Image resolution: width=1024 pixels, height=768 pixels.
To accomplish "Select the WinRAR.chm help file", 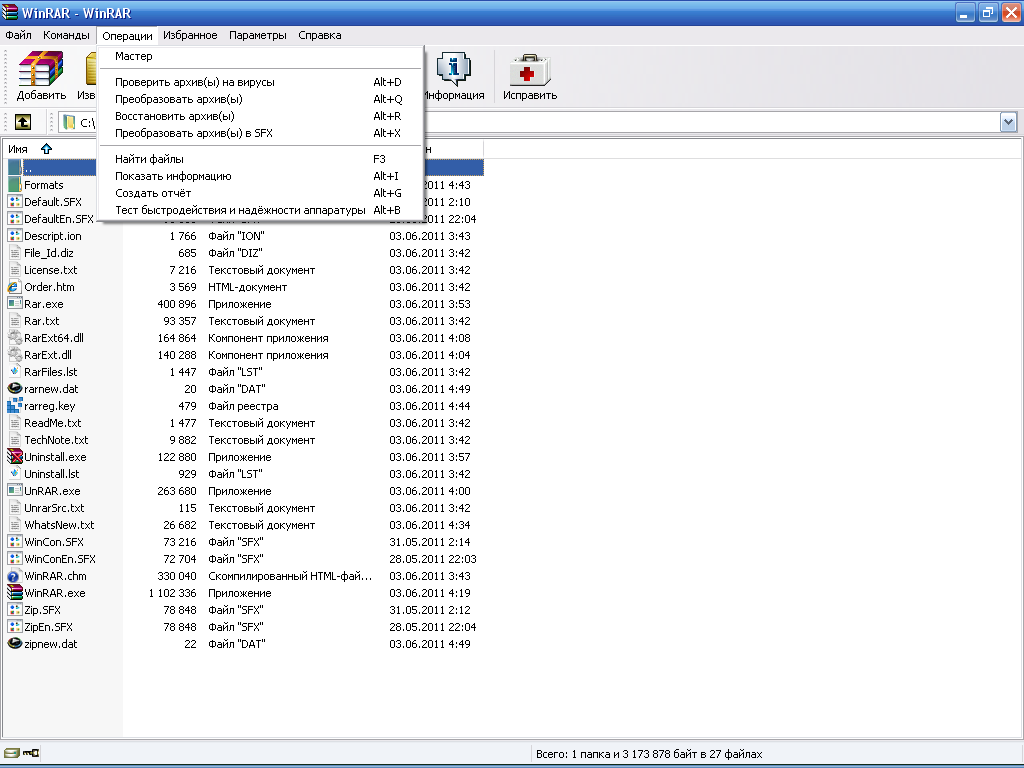I will click(x=55, y=576).
